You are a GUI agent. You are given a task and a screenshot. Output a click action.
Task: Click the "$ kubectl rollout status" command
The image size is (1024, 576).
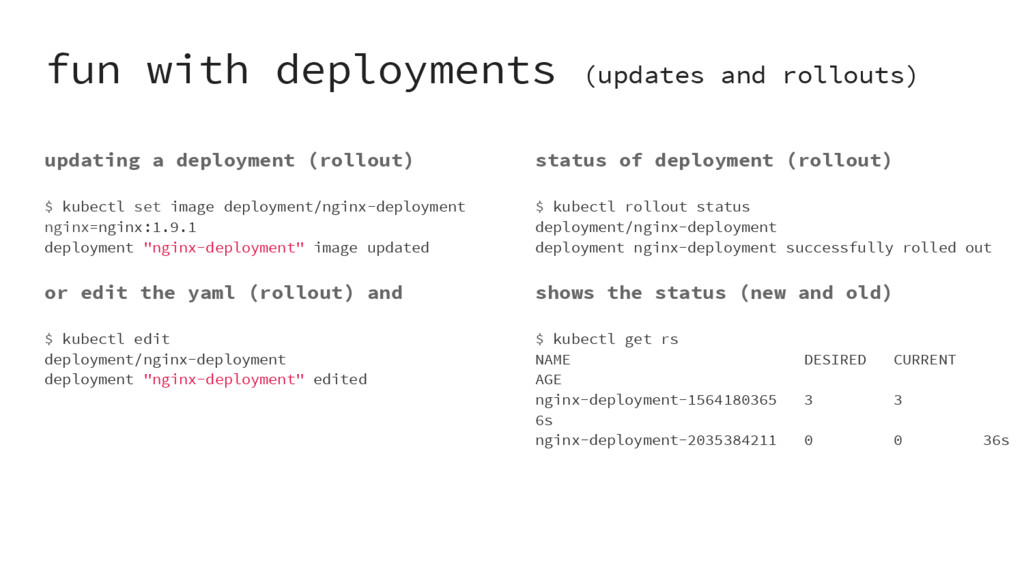(x=643, y=207)
